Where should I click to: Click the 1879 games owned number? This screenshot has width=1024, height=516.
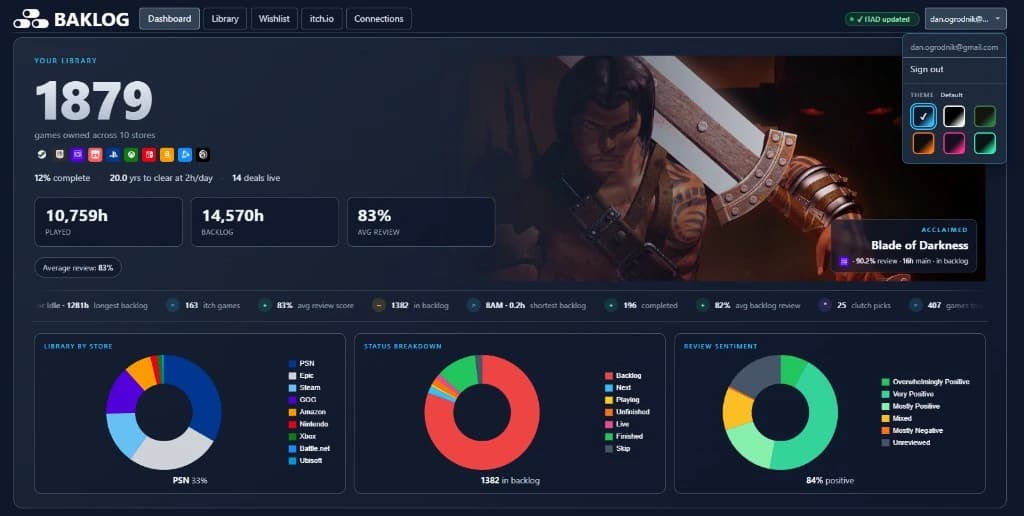pos(93,101)
